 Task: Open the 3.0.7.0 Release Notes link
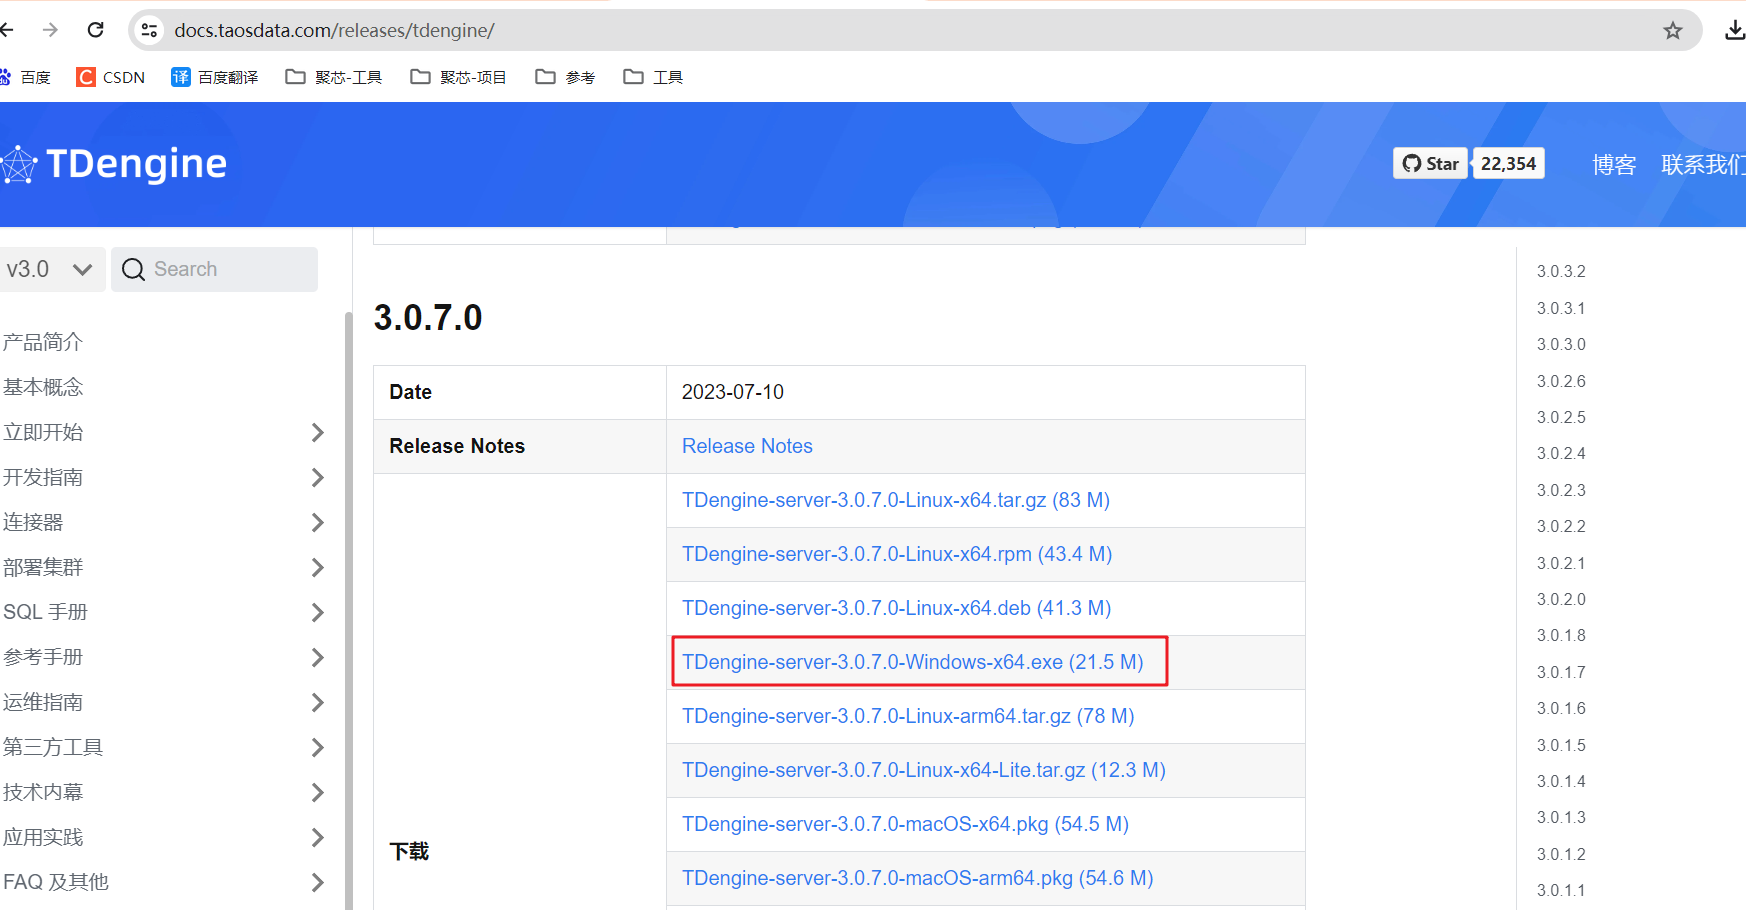747,446
